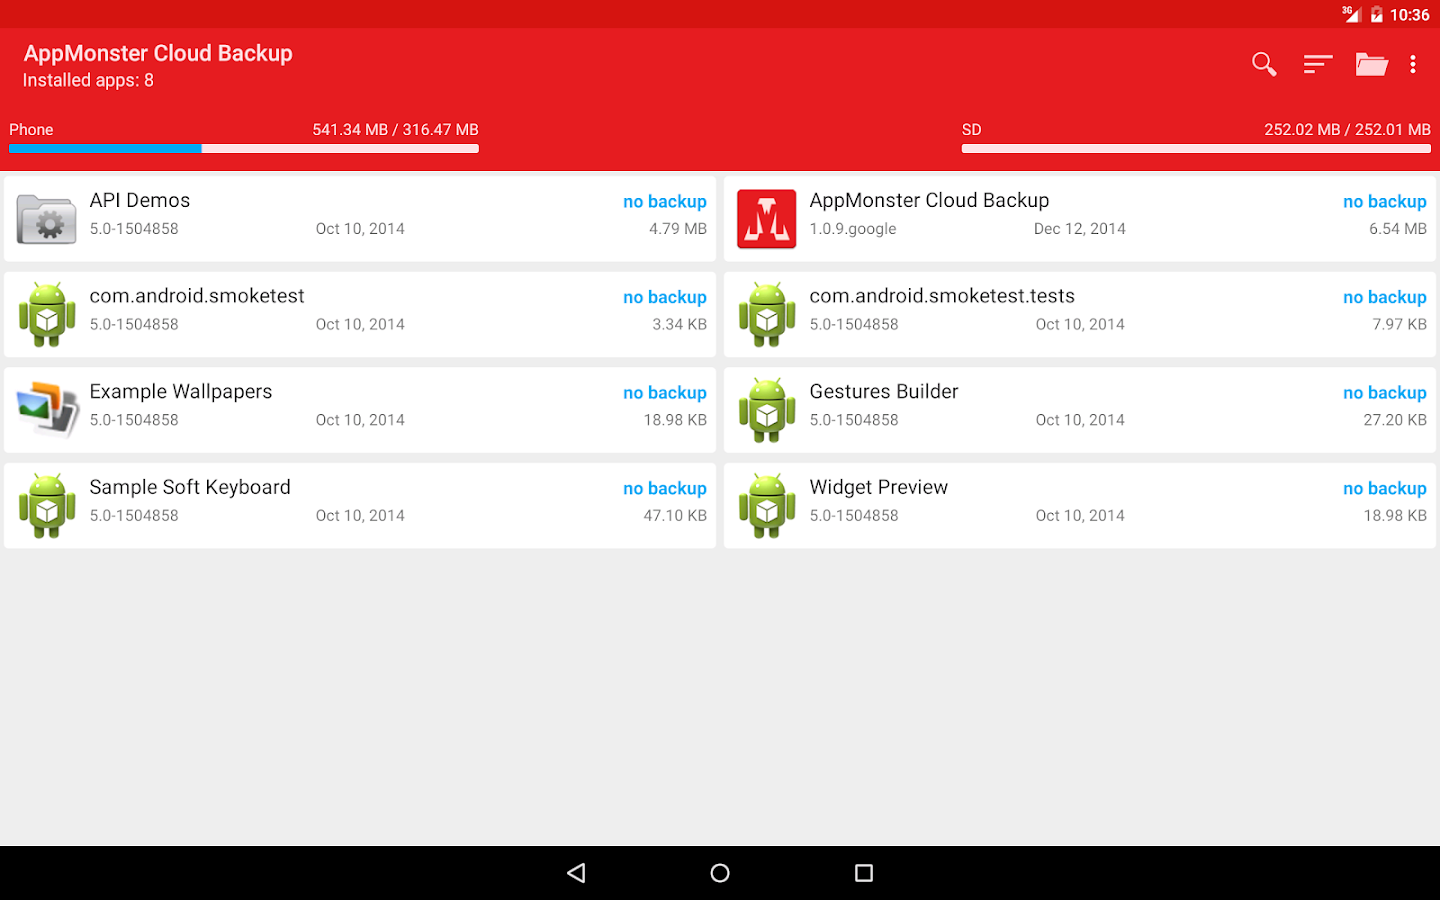Tap the Gestures Builder Android icon
The image size is (1440, 900).
(x=767, y=410)
